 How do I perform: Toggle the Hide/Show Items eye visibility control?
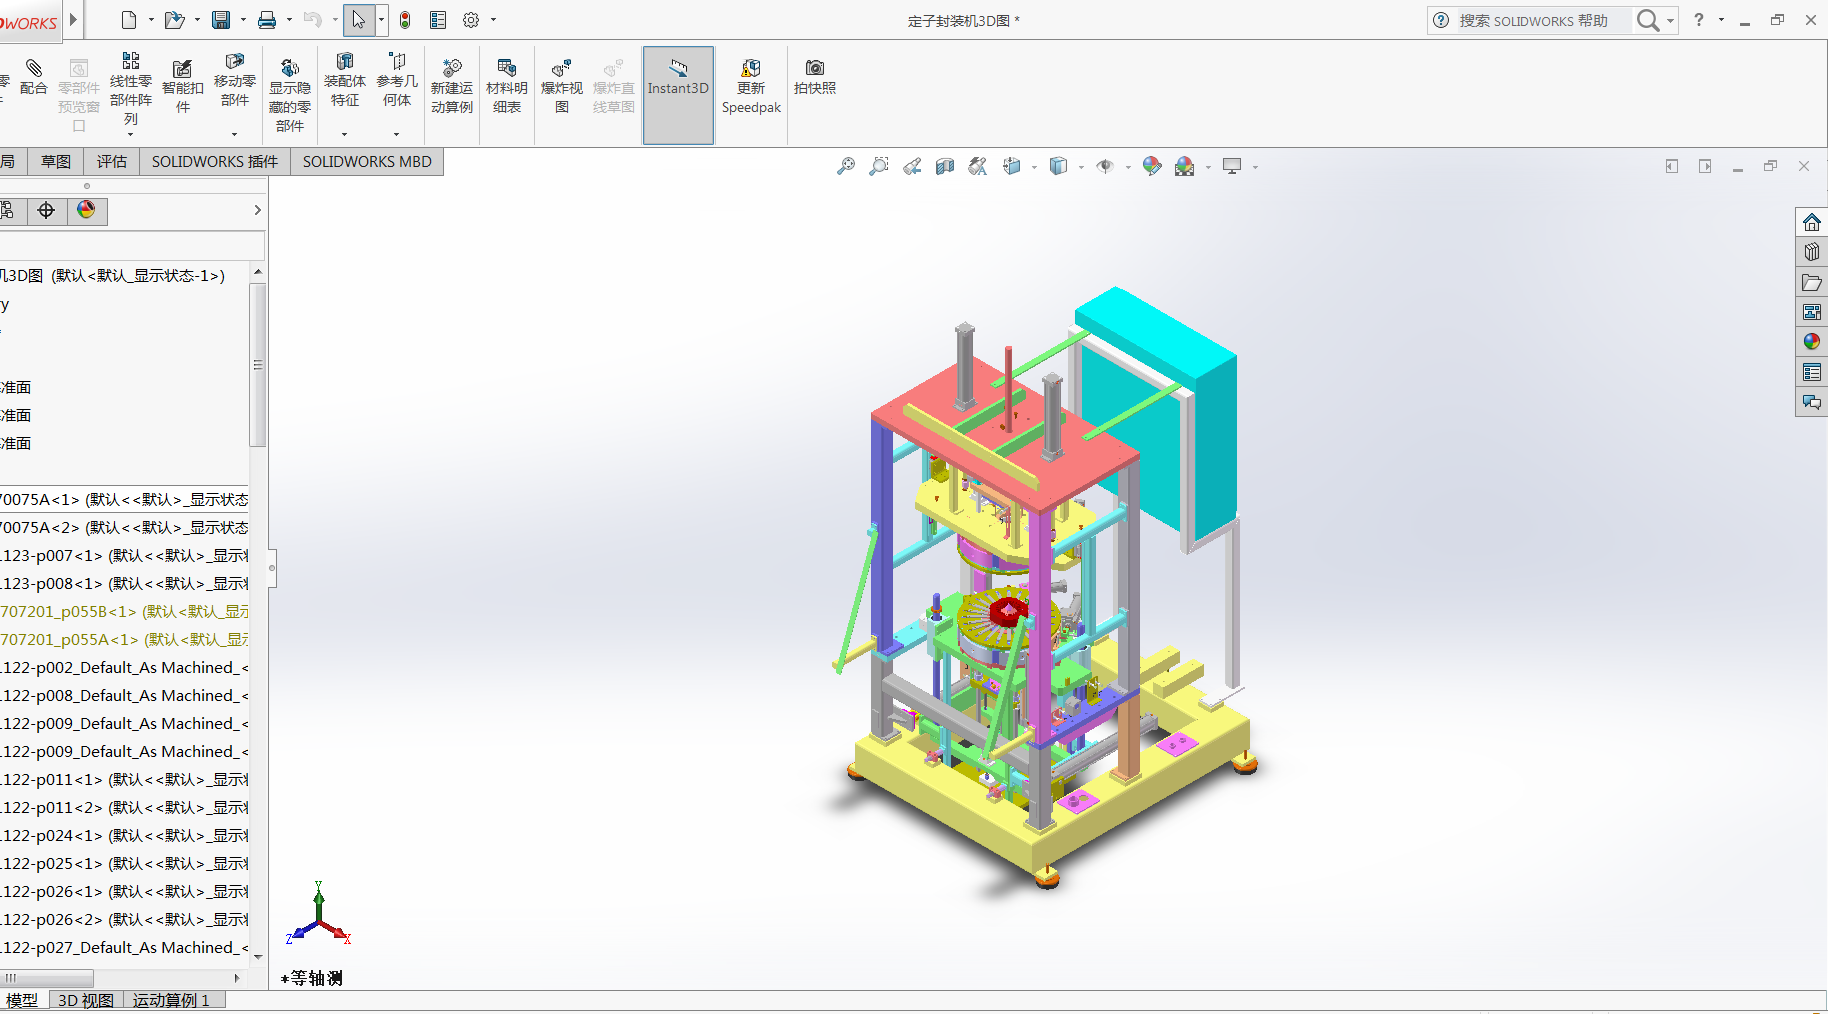click(x=1104, y=166)
